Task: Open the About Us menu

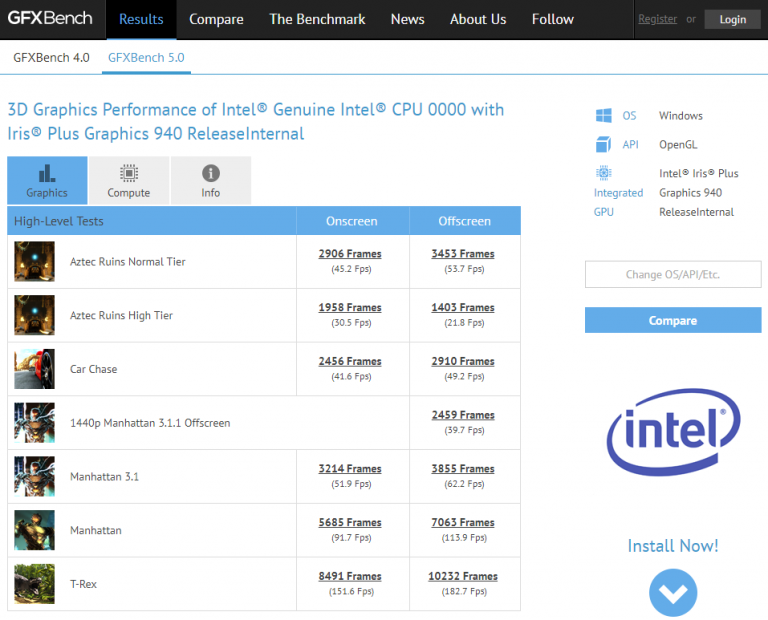Action: click(x=478, y=19)
